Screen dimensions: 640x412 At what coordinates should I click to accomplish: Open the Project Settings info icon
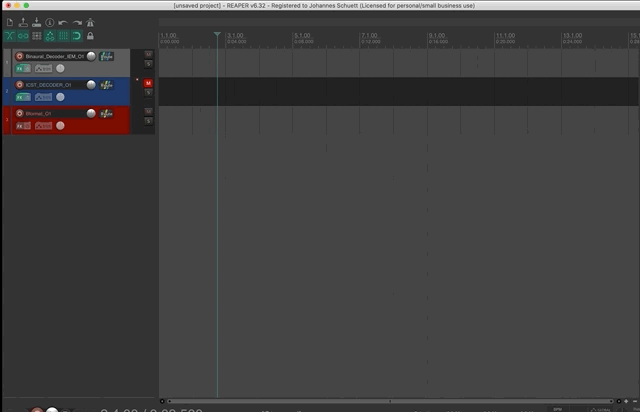point(49,22)
